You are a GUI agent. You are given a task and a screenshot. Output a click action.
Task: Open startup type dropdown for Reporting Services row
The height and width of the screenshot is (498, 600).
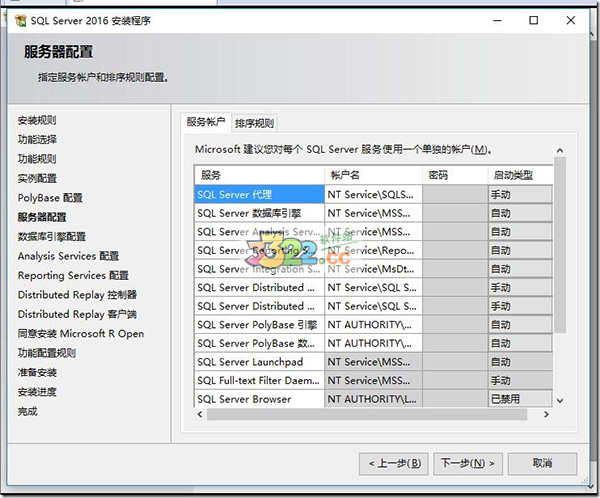click(x=520, y=250)
